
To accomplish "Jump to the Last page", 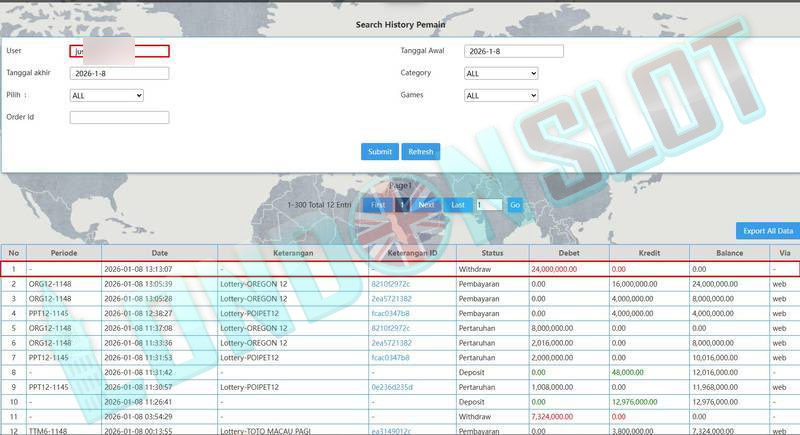I will [x=457, y=204].
